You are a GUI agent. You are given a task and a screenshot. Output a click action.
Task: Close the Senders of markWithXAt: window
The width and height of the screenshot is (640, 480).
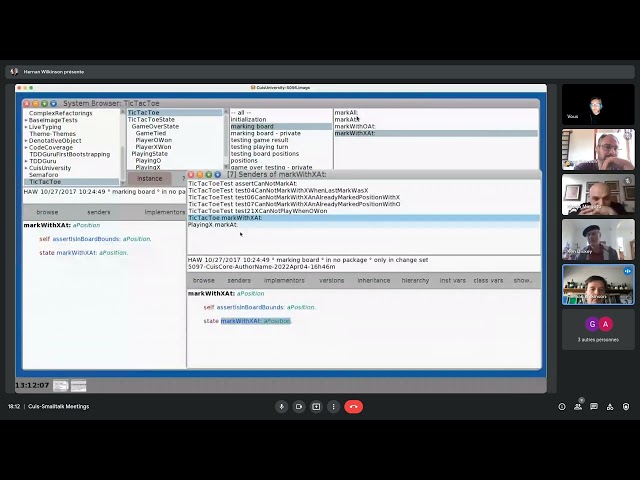[191, 175]
